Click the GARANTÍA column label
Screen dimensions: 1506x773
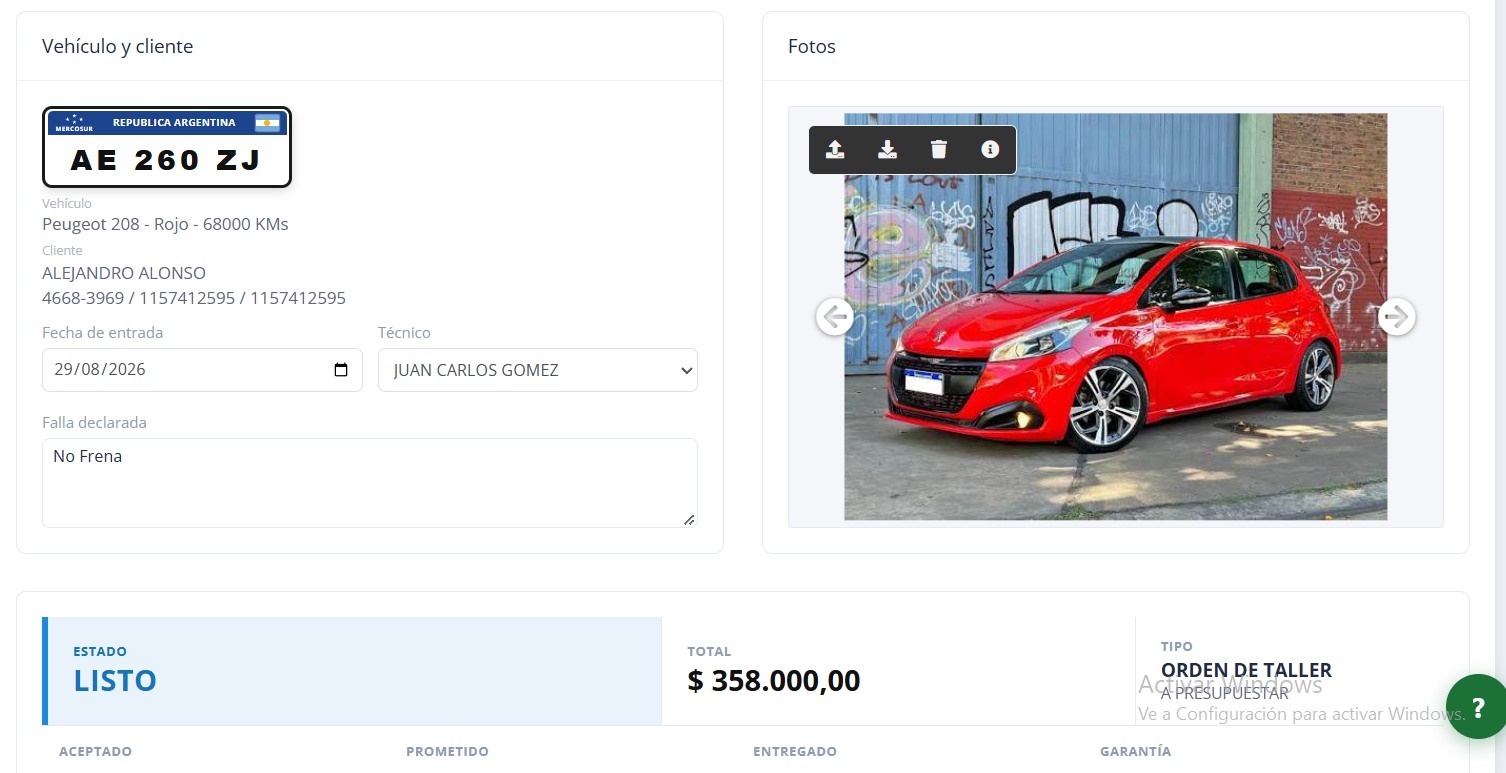click(1135, 752)
